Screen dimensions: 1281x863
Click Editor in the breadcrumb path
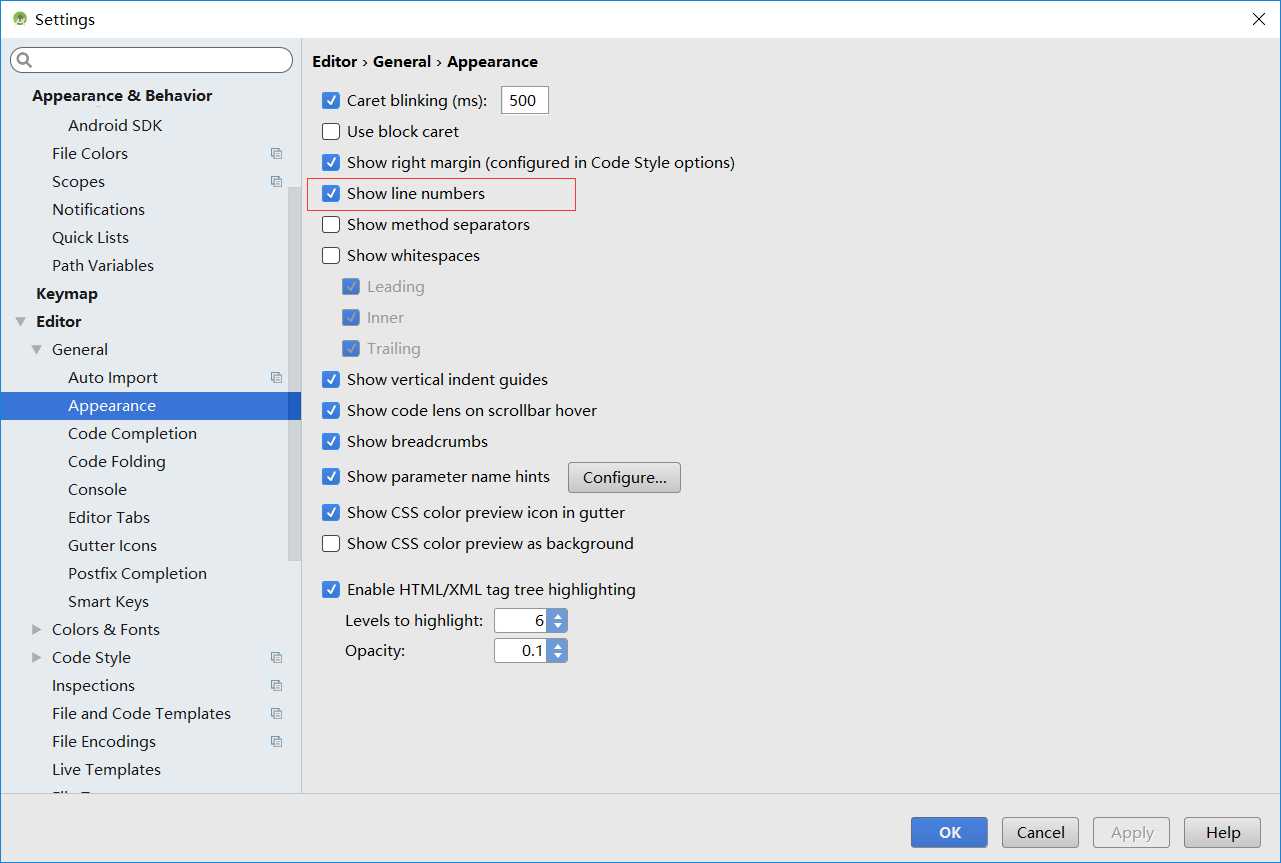tap(334, 62)
